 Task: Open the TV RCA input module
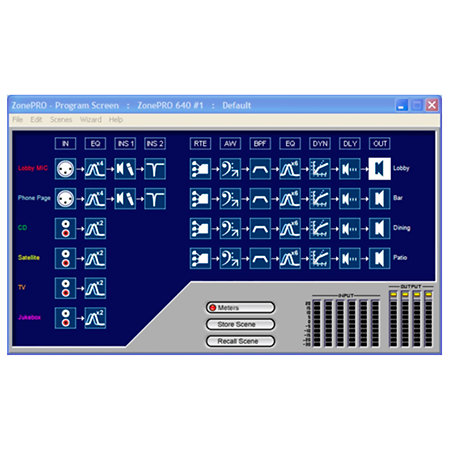click(65, 288)
